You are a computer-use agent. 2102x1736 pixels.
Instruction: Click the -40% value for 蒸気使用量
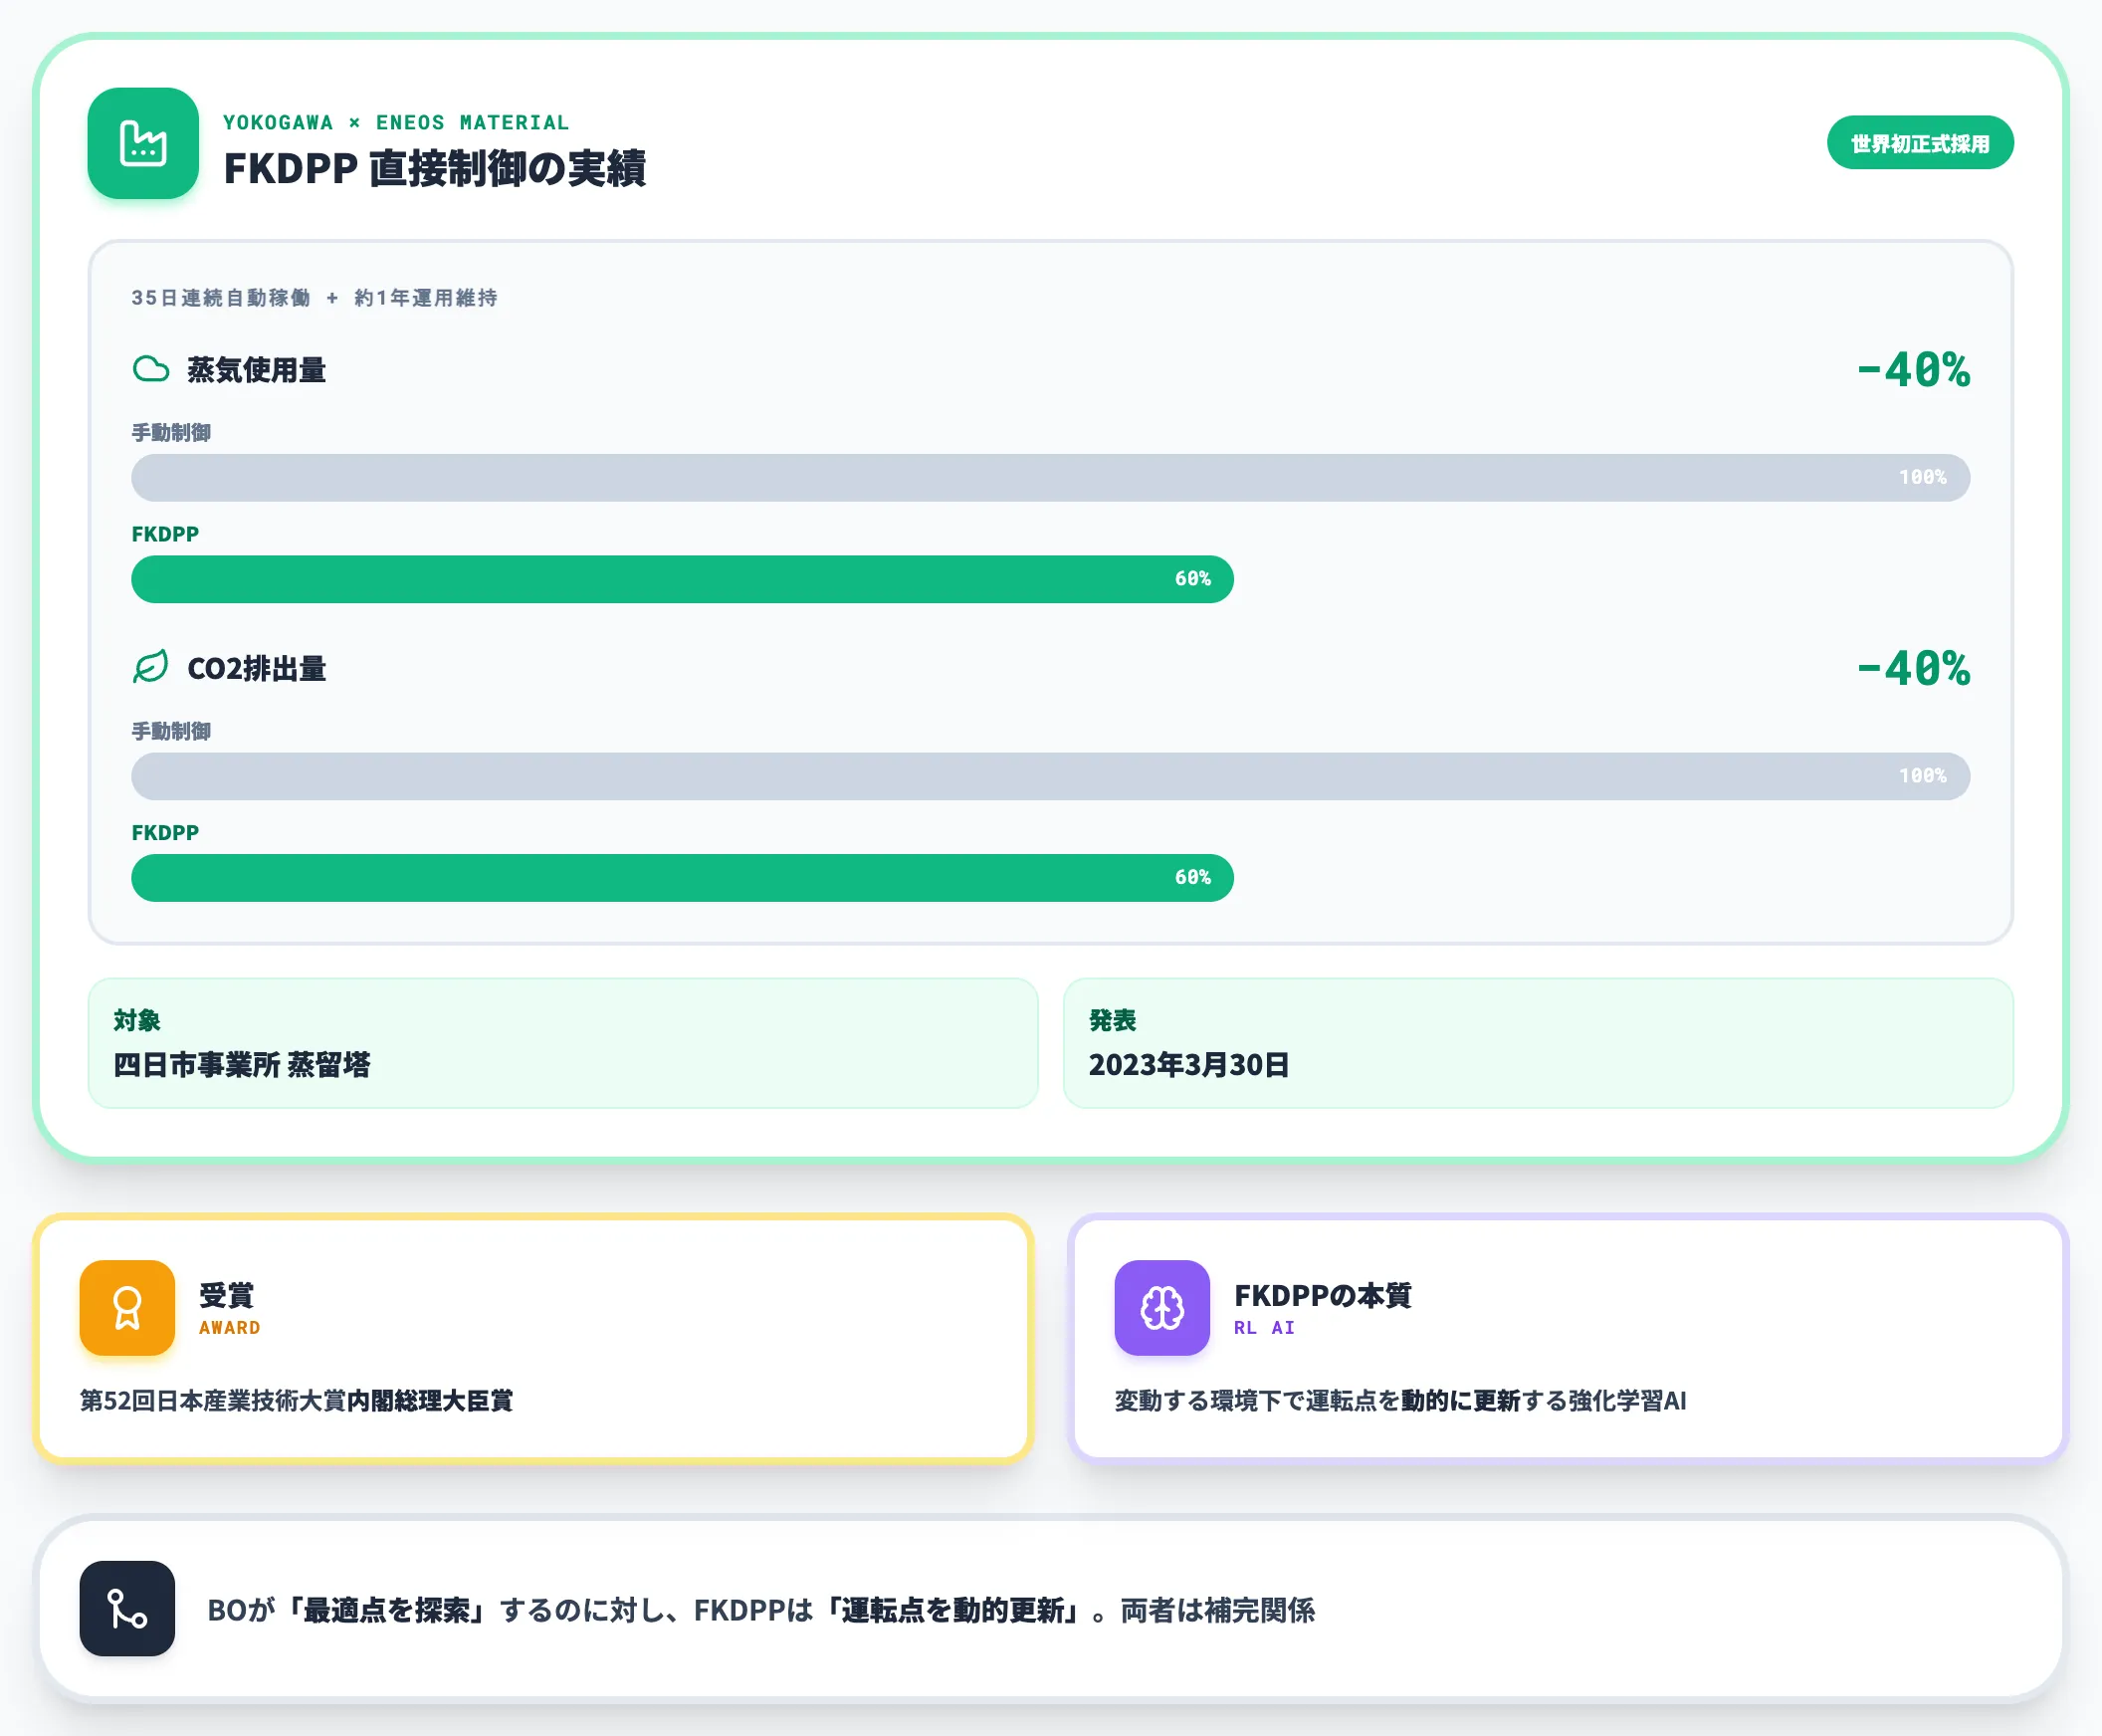[x=1913, y=370]
